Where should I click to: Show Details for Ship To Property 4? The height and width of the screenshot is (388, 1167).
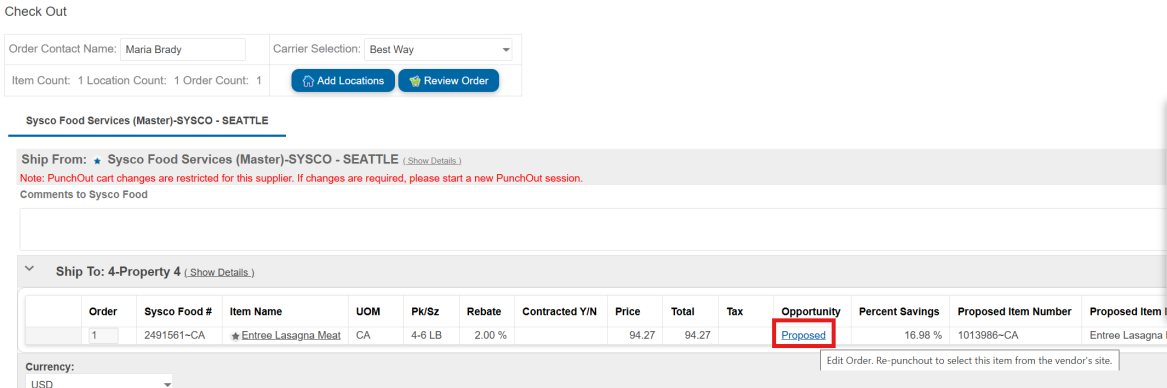(x=220, y=273)
